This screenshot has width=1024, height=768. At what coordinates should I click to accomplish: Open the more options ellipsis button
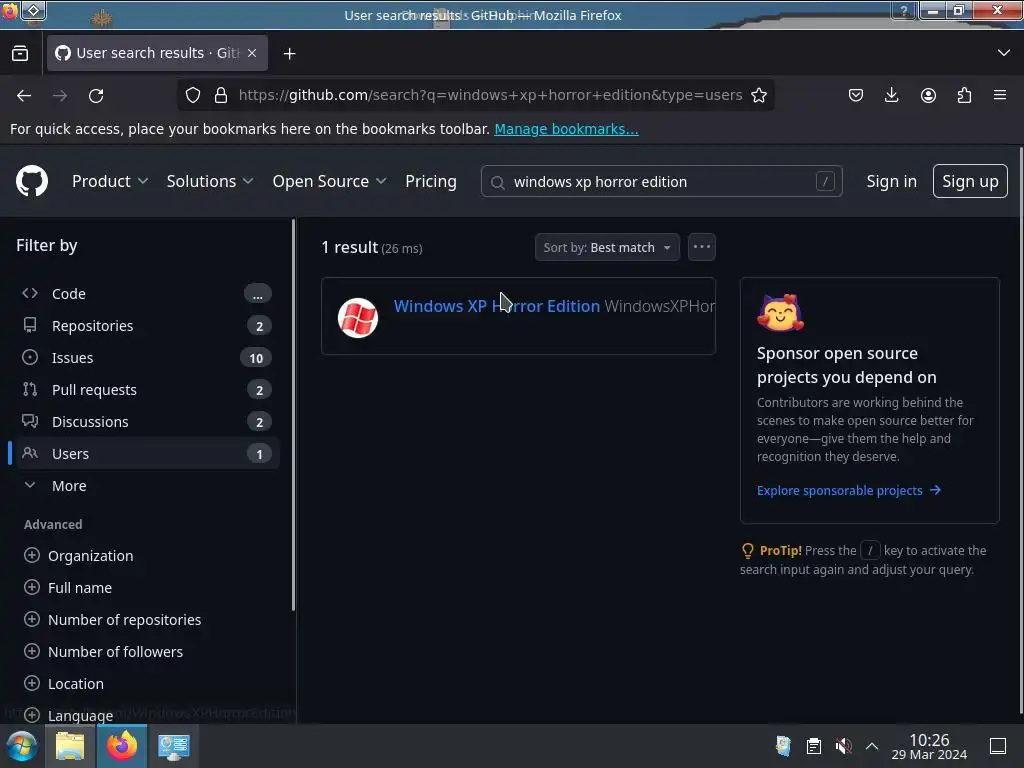coord(702,247)
